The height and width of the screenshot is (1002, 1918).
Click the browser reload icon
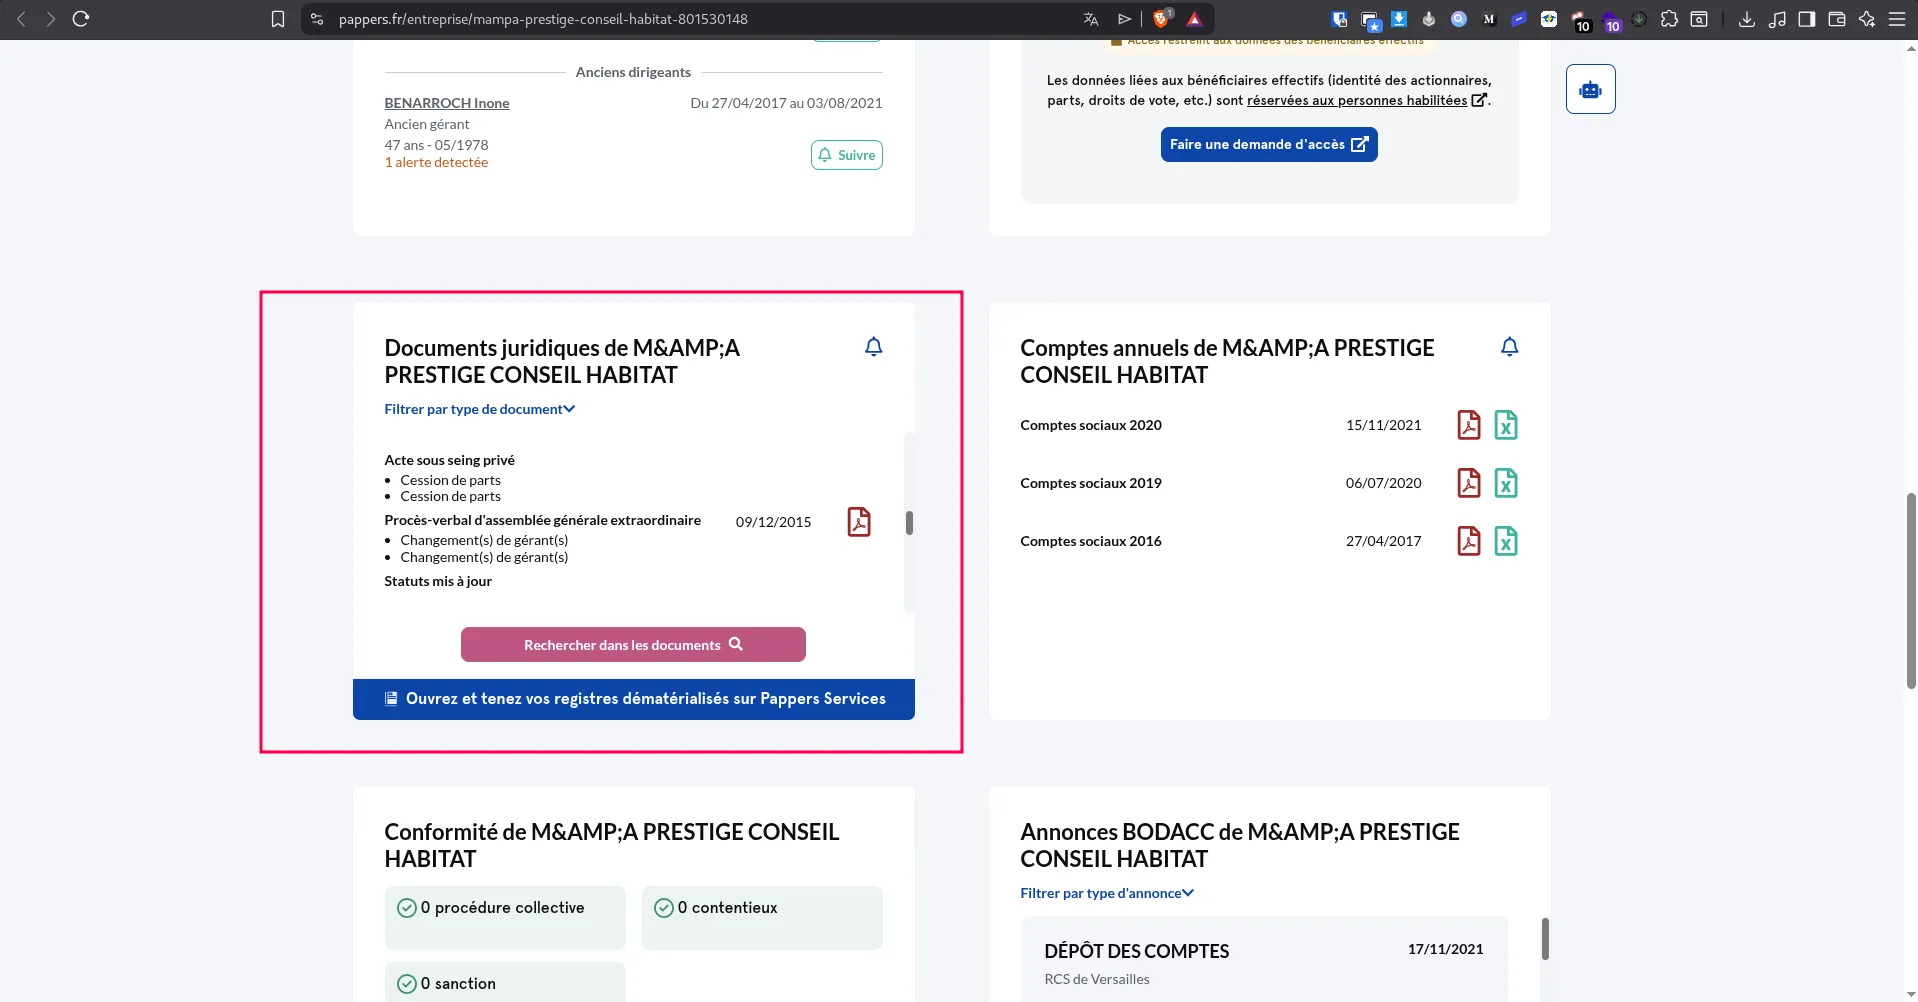[x=81, y=19]
